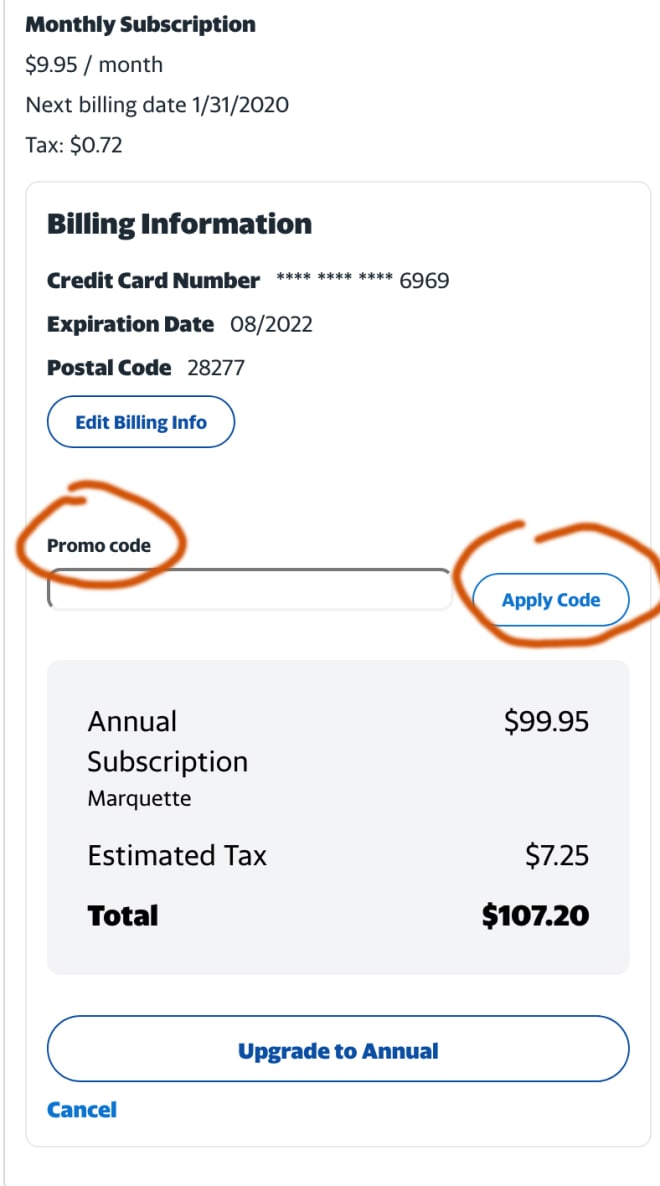660x1186 pixels.
Task: Apply the promo code with Apply Code
Action: [x=550, y=600]
